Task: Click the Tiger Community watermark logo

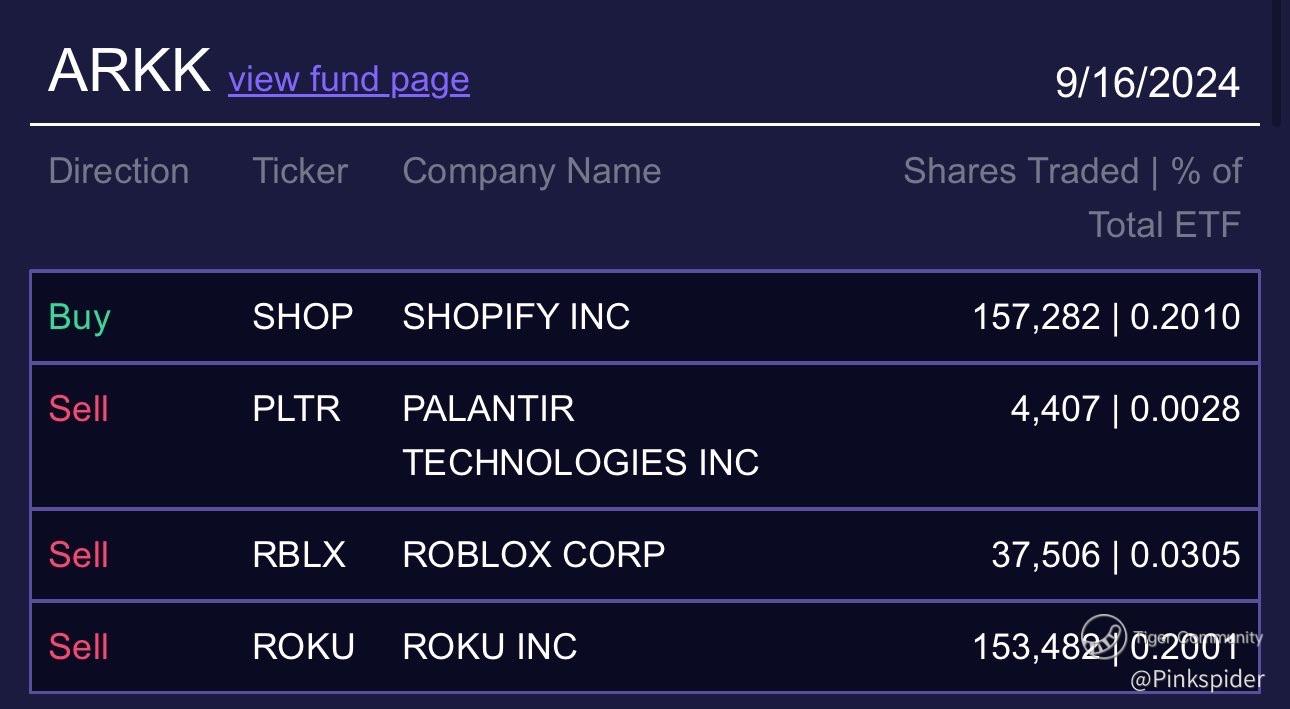Action: click(x=1104, y=637)
